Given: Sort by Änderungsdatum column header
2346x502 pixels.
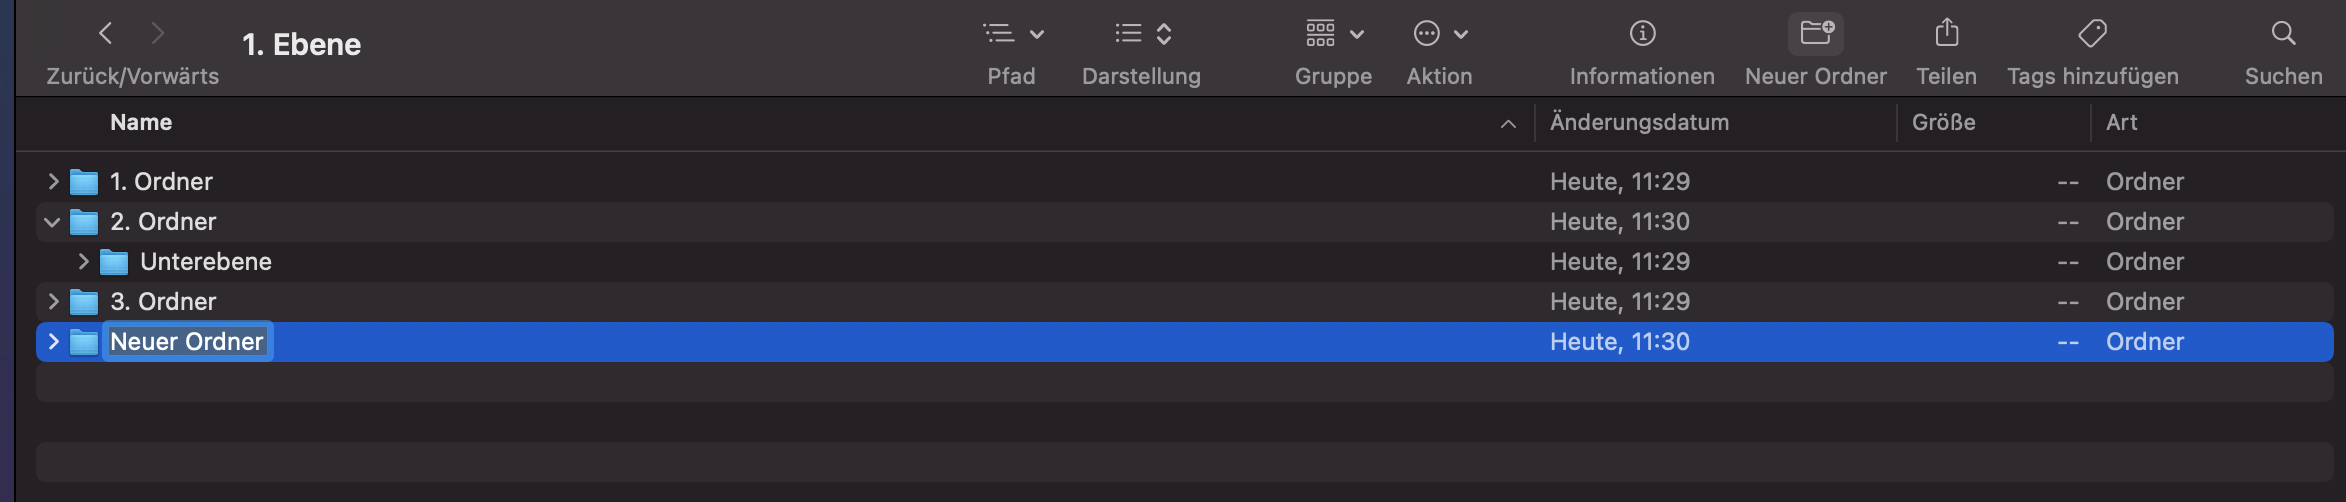Looking at the screenshot, I should coord(1639,123).
